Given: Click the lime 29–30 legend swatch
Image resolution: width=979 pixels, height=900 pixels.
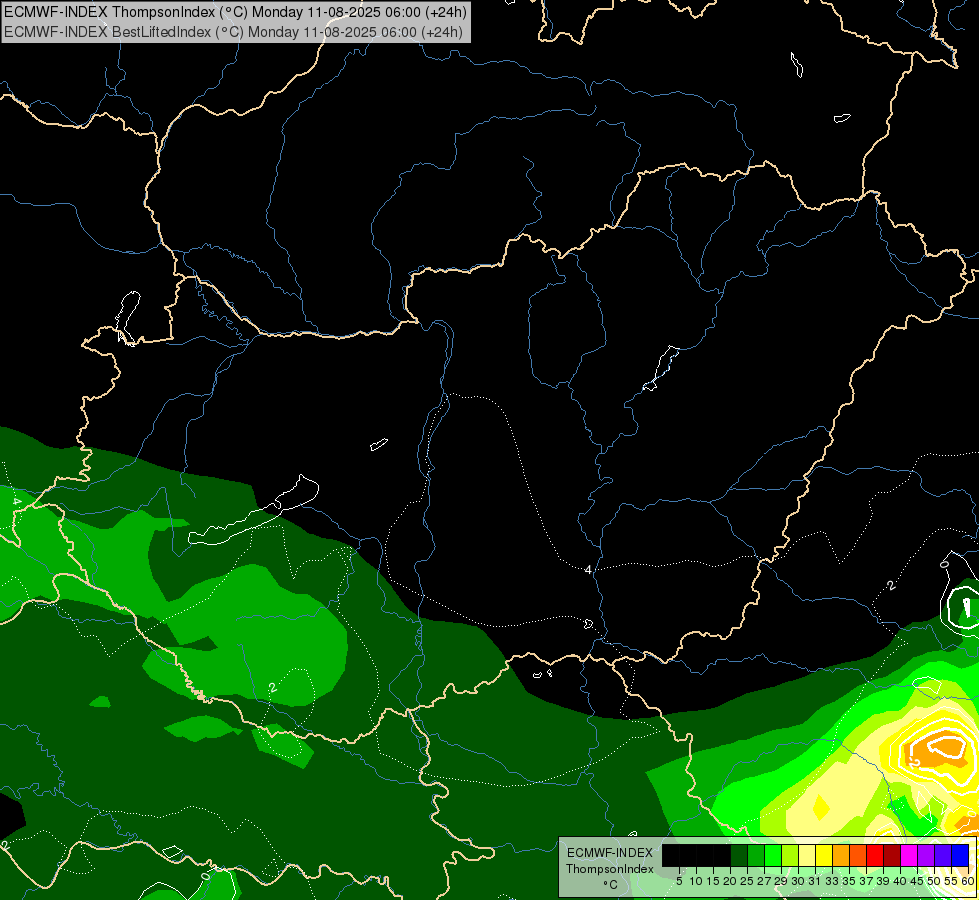Looking at the screenshot, I should [790, 855].
